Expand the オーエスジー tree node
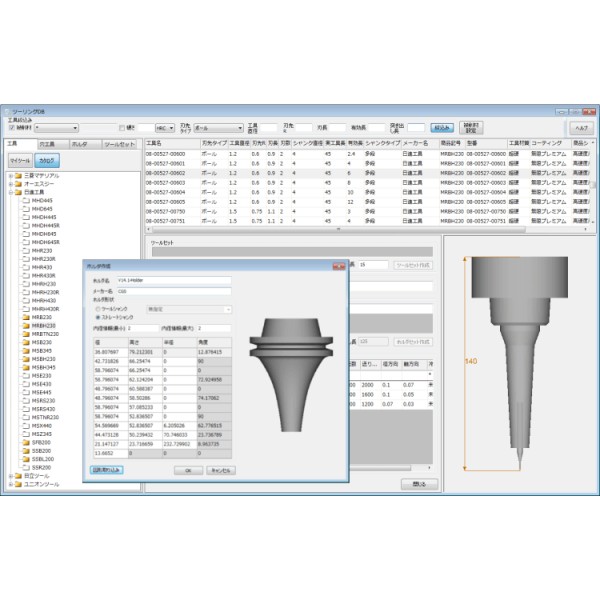Screen dimensions: 600x600 pos(11,184)
